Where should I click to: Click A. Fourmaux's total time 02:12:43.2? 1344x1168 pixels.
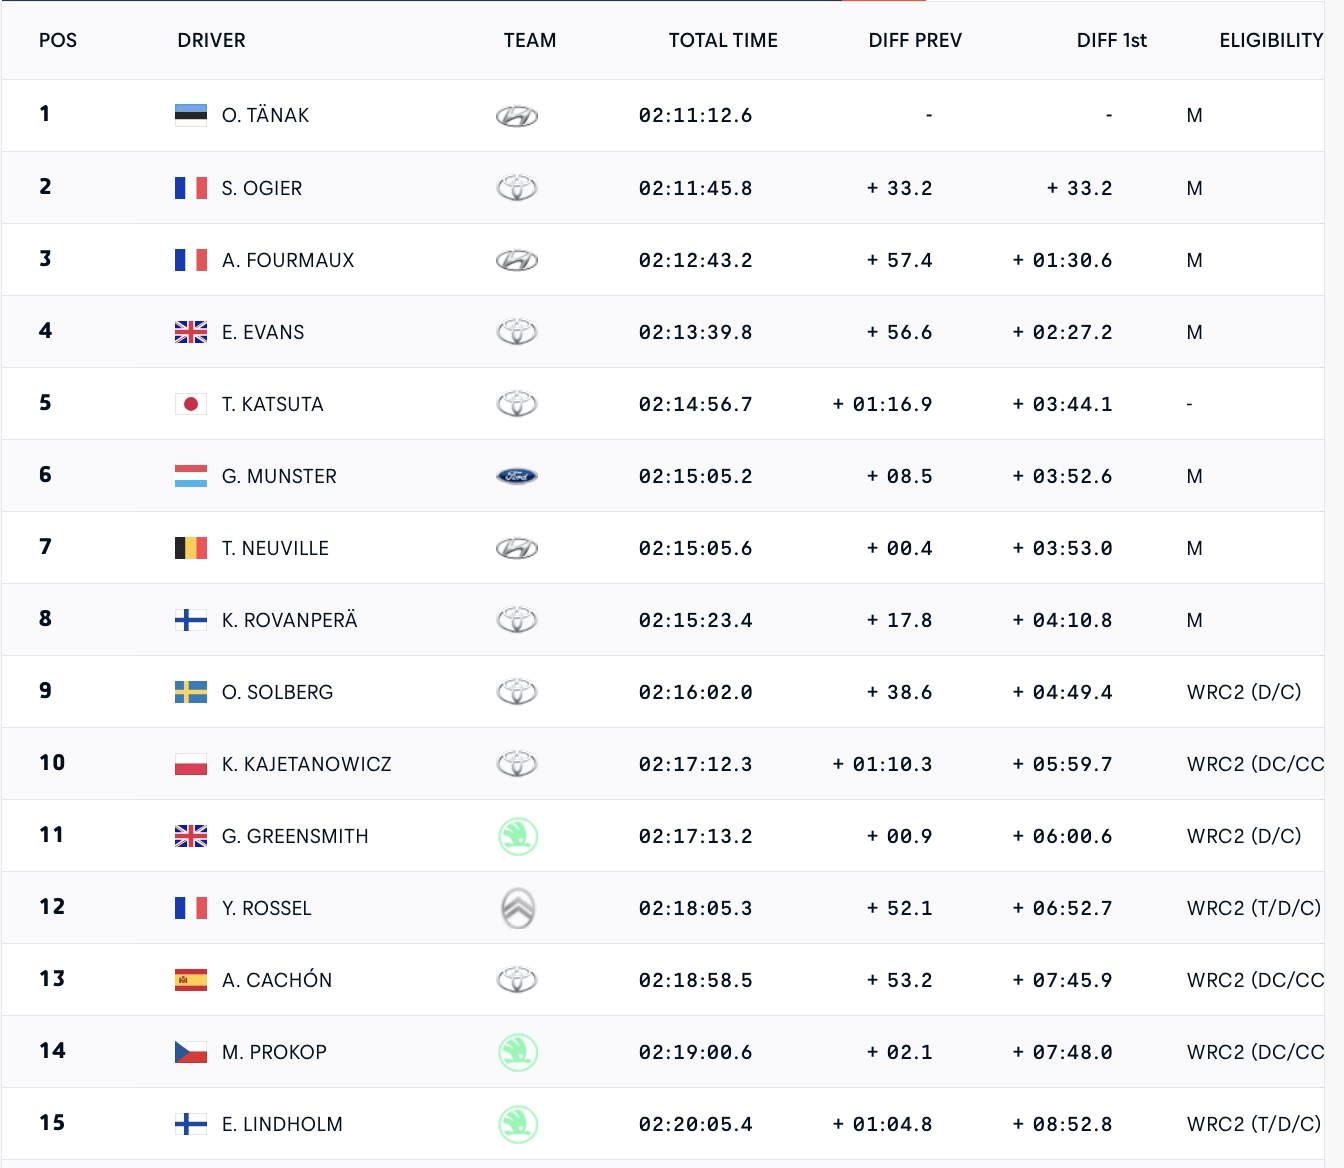[695, 260]
